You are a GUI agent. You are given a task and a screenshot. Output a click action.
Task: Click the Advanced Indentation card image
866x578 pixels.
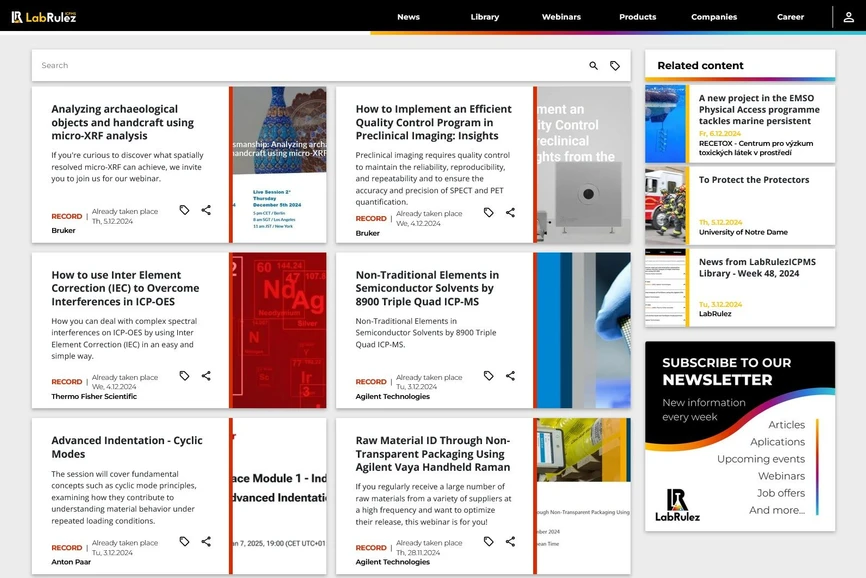(278, 496)
